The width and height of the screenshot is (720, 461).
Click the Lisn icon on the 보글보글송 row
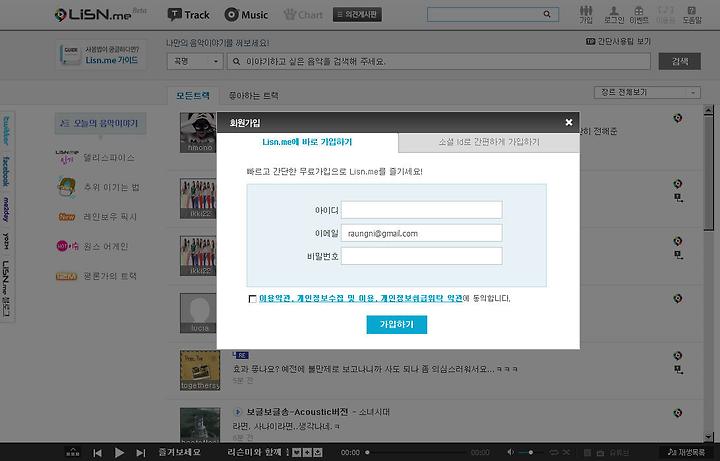(x=678, y=413)
